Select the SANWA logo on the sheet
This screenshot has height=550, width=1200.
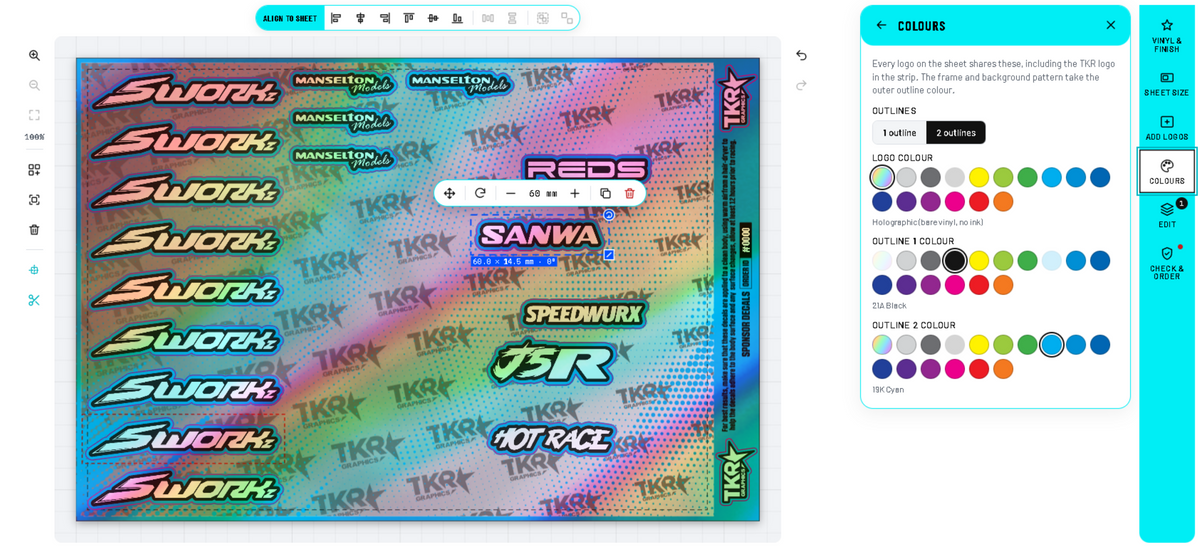[x=540, y=235]
